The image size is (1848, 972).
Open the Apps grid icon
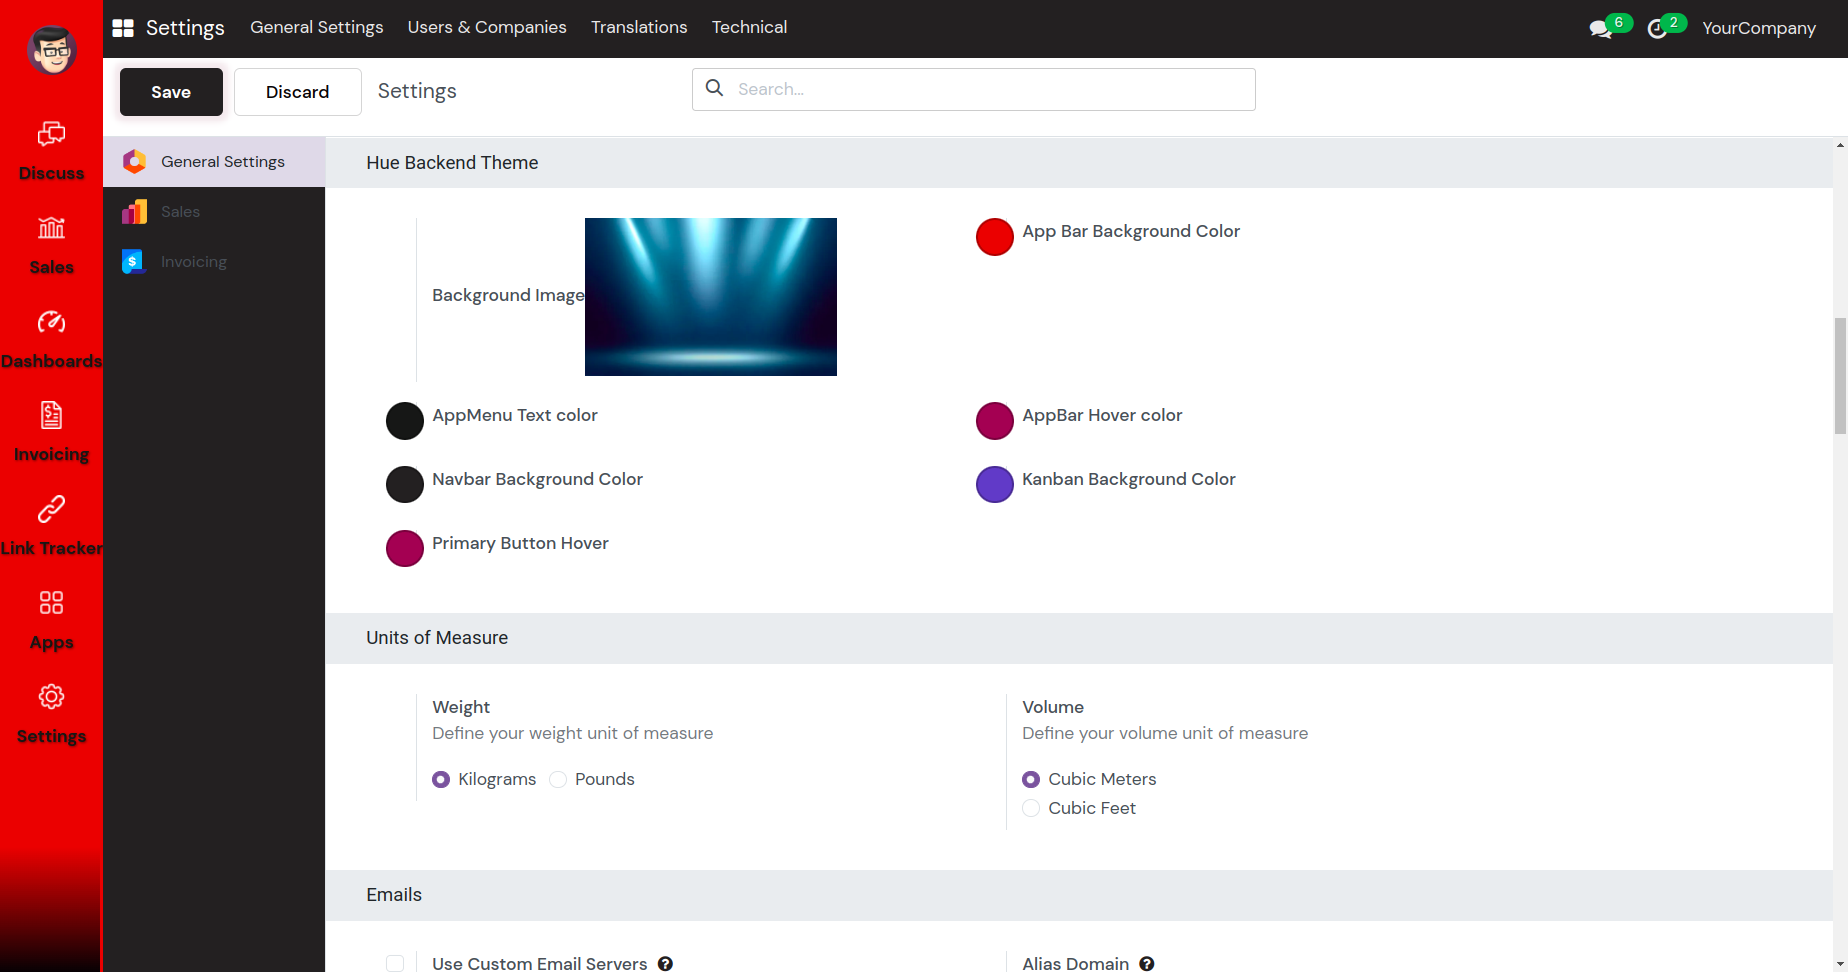[x=51, y=603]
